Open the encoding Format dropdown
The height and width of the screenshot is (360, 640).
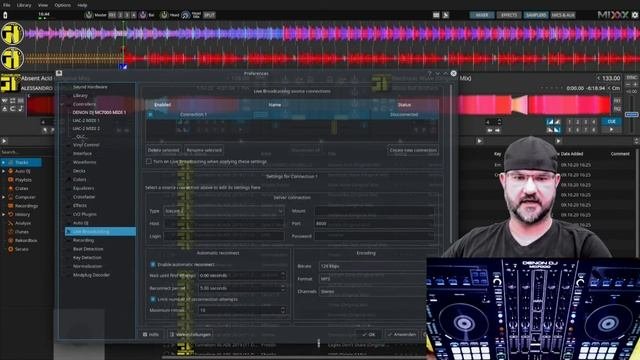[373, 279]
